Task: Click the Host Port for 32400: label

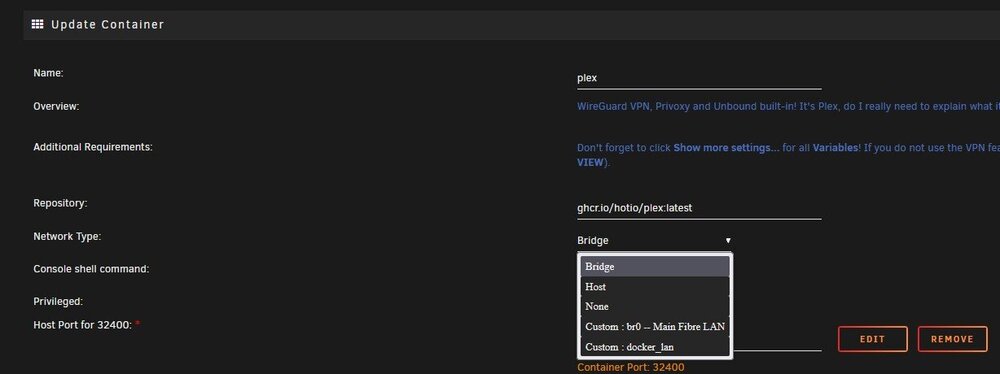Action: pyautogui.click(x=82, y=325)
